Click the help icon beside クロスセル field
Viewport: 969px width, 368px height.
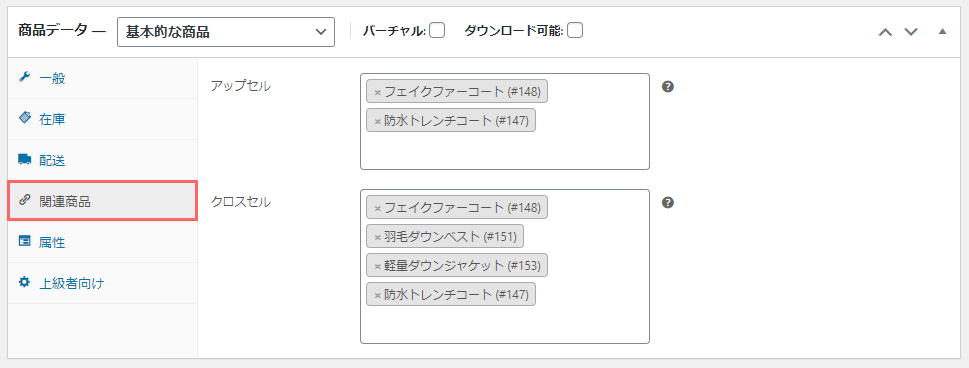[x=667, y=202]
